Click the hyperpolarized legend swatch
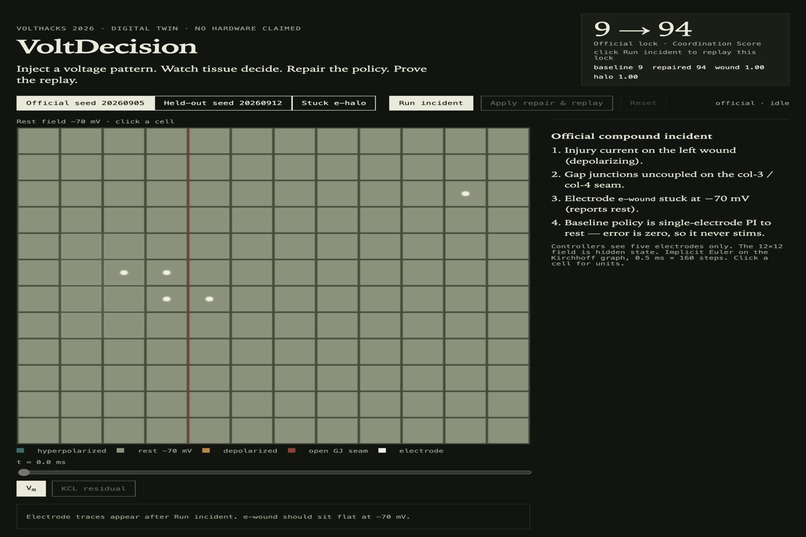The image size is (806, 537). [x=20, y=451]
